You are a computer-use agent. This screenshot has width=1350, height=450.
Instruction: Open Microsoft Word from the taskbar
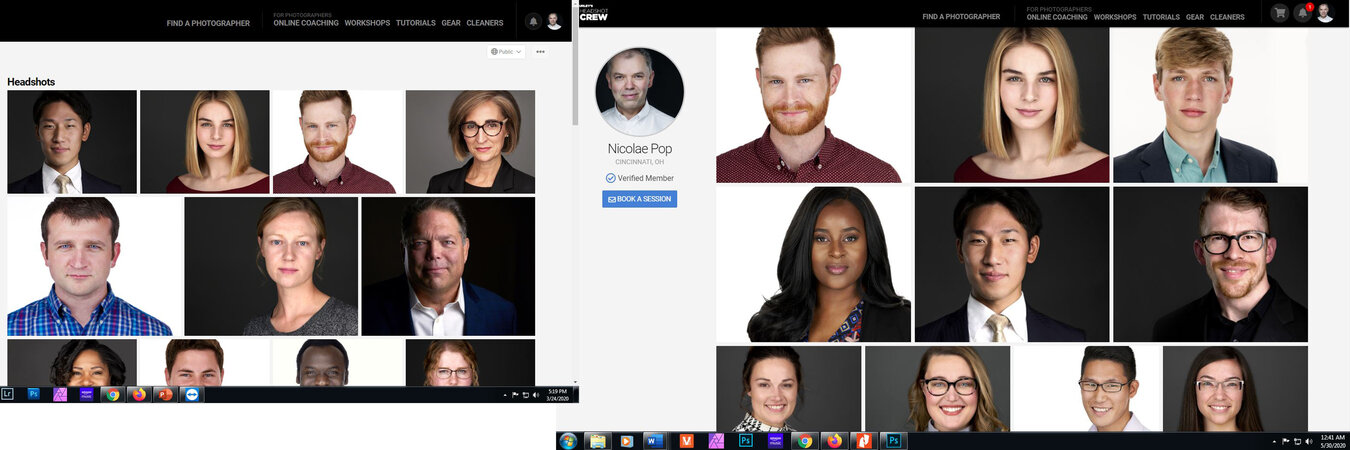(x=654, y=440)
